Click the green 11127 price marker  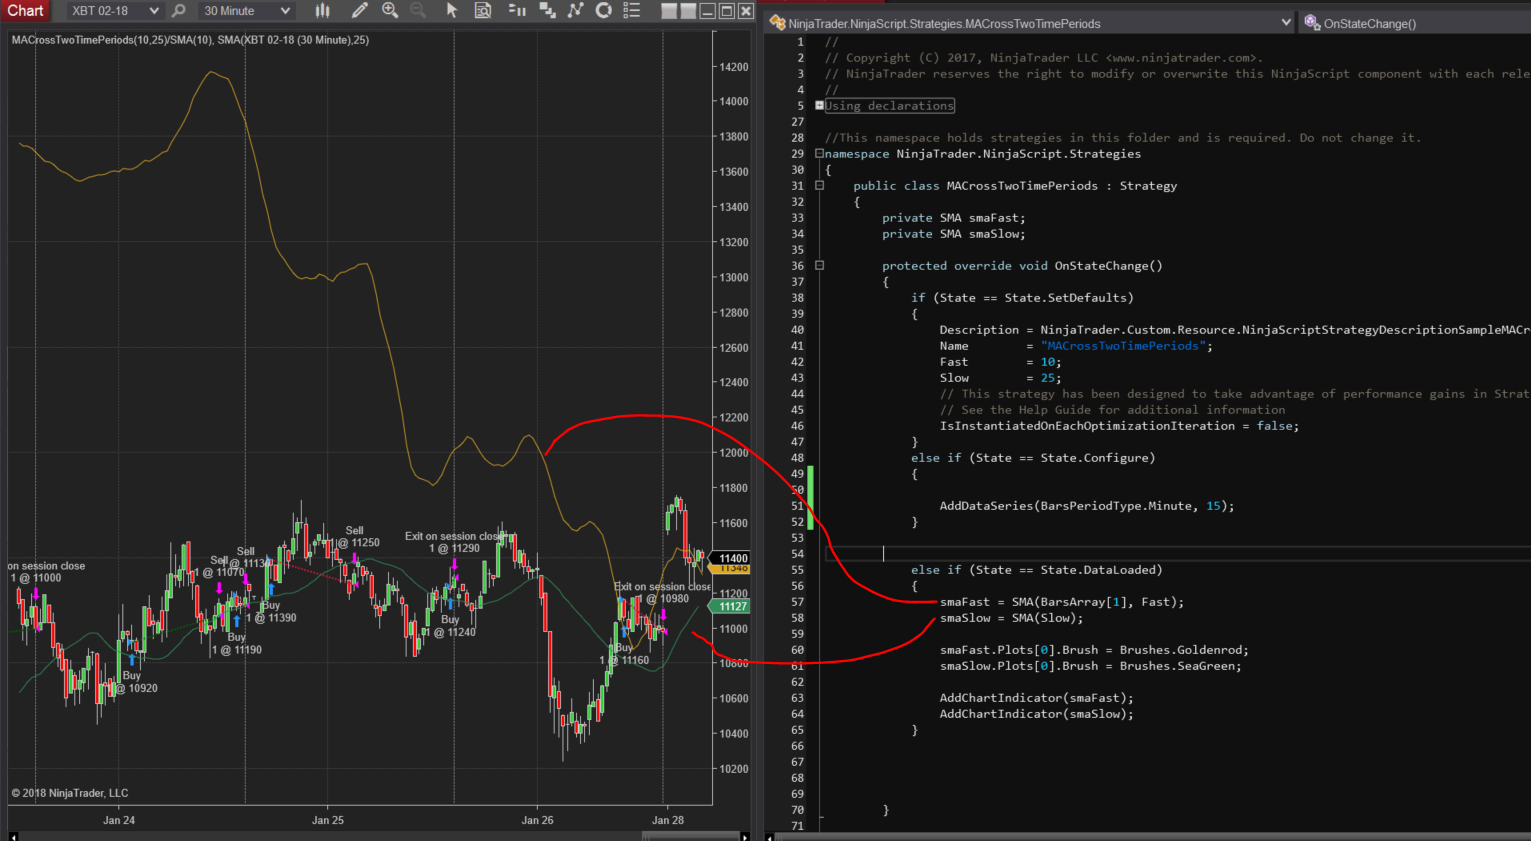(x=731, y=606)
